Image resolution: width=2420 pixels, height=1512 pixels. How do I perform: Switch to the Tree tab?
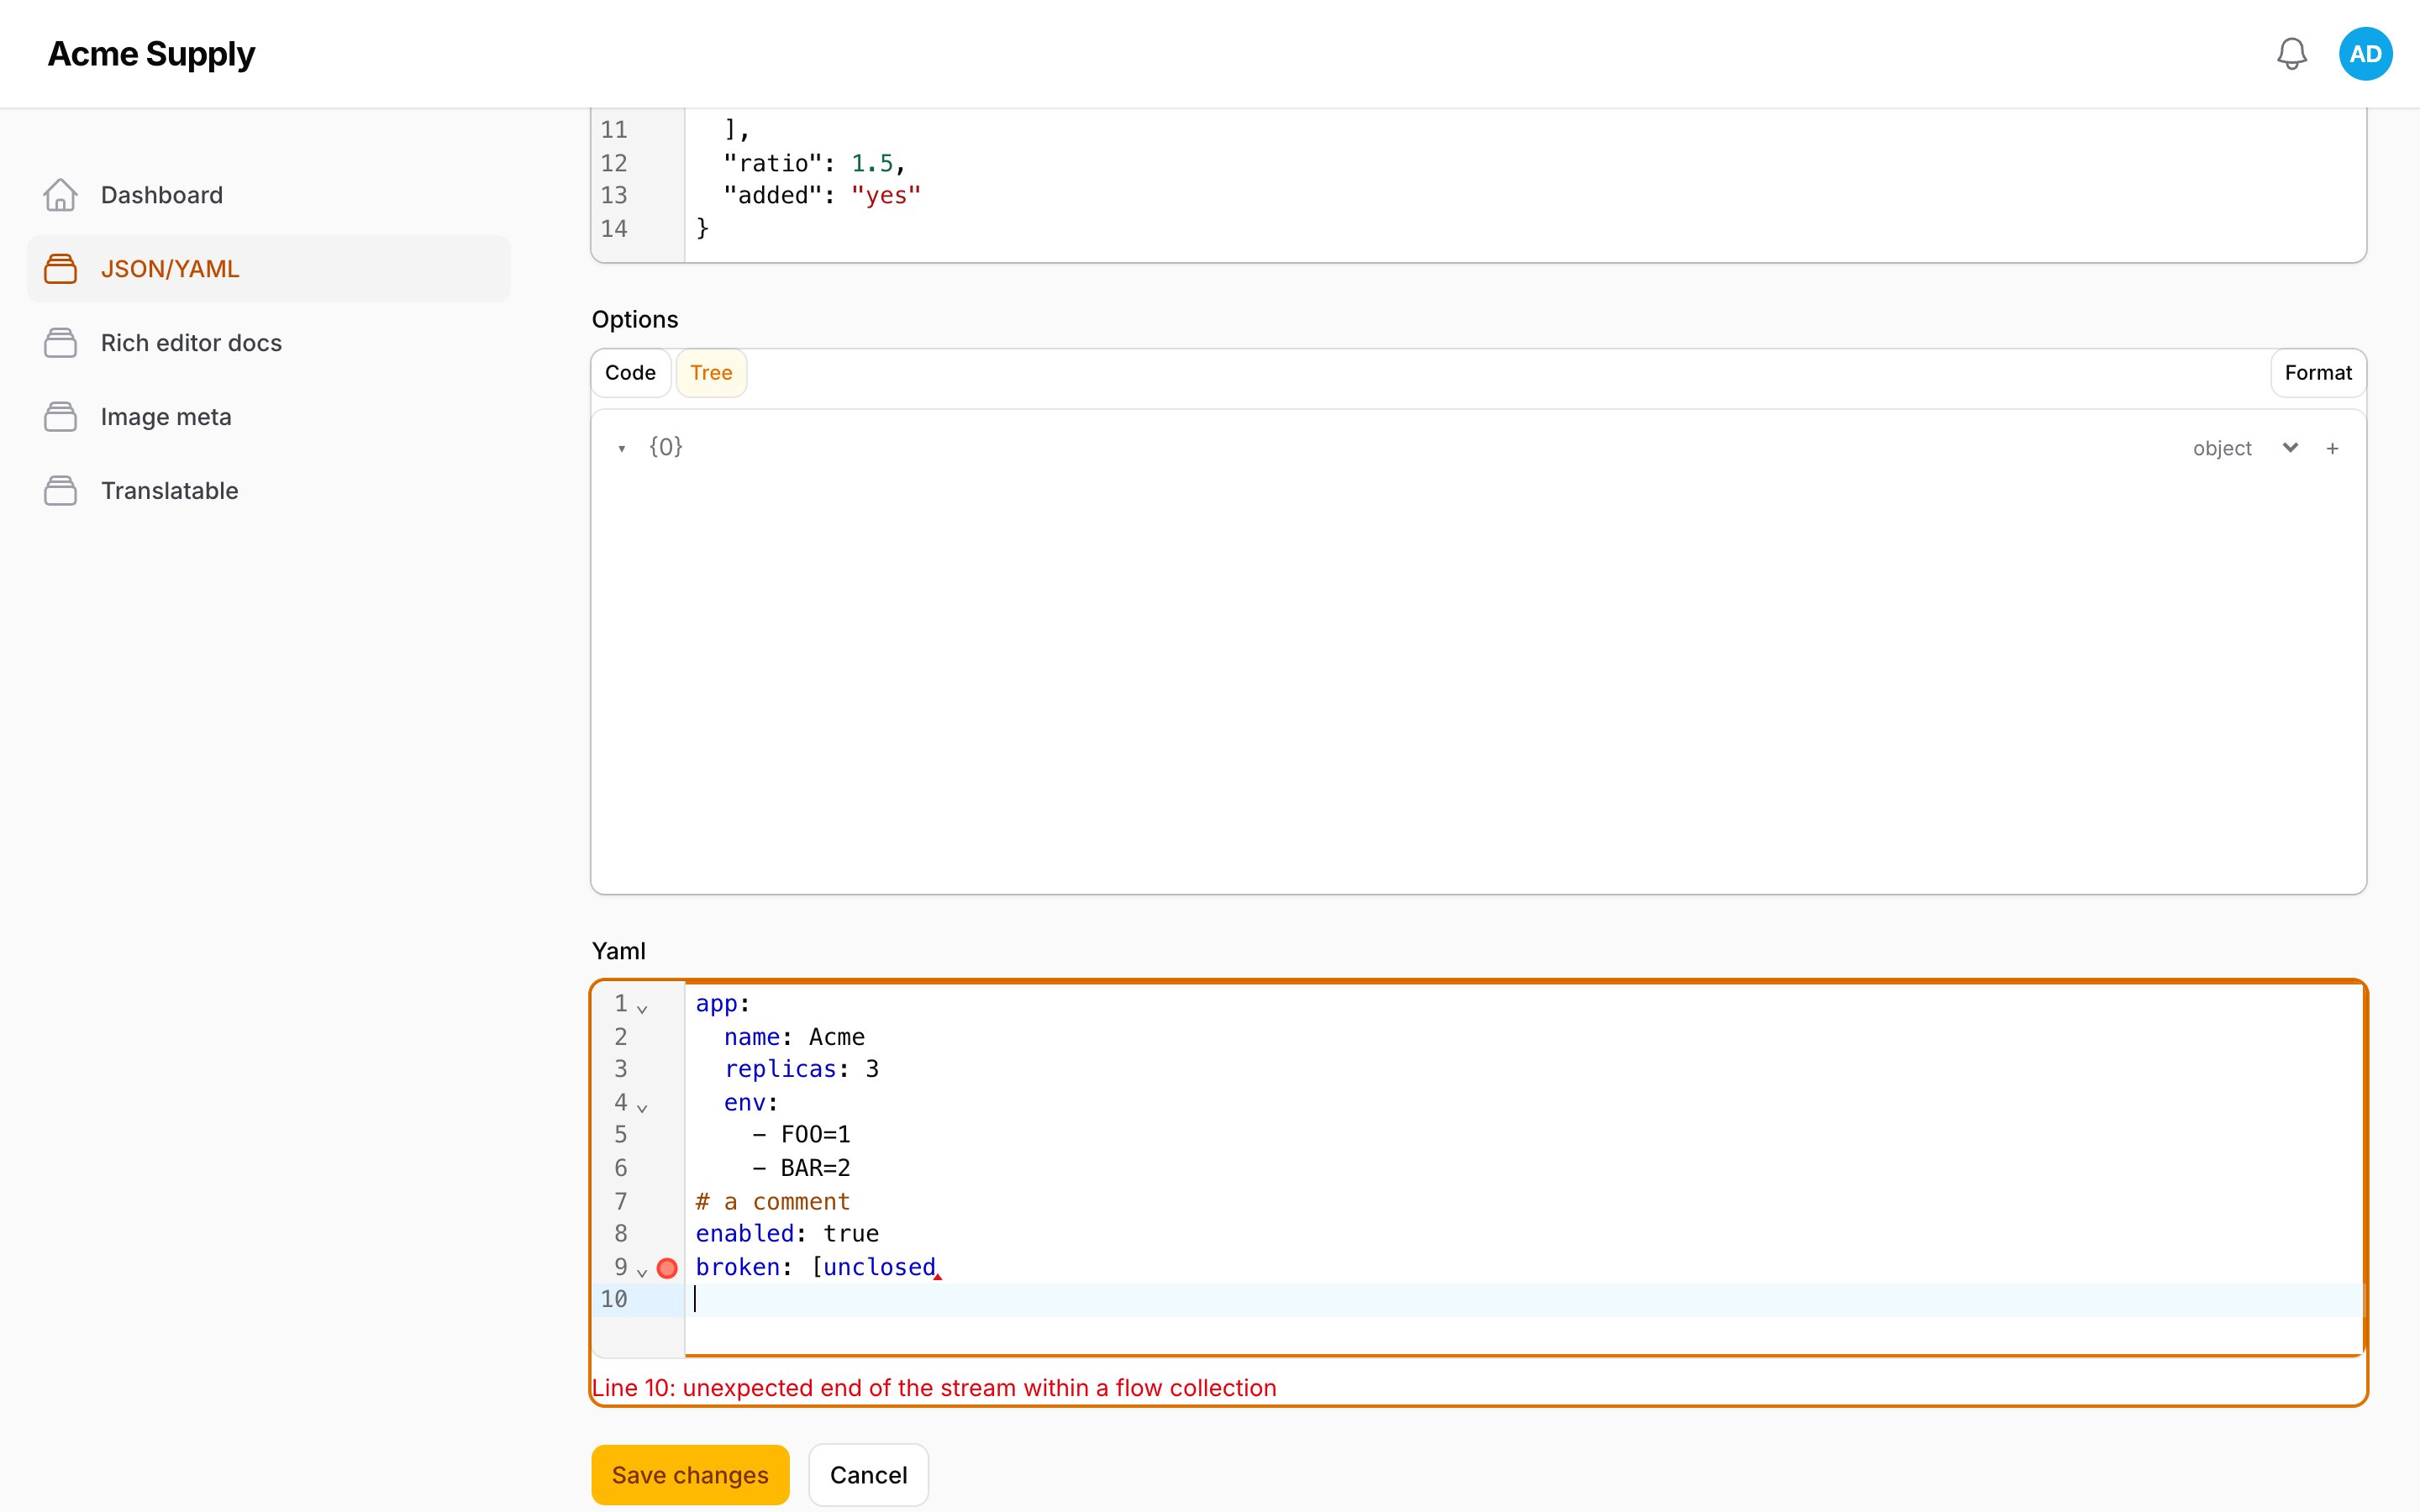(x=711, y=373)
